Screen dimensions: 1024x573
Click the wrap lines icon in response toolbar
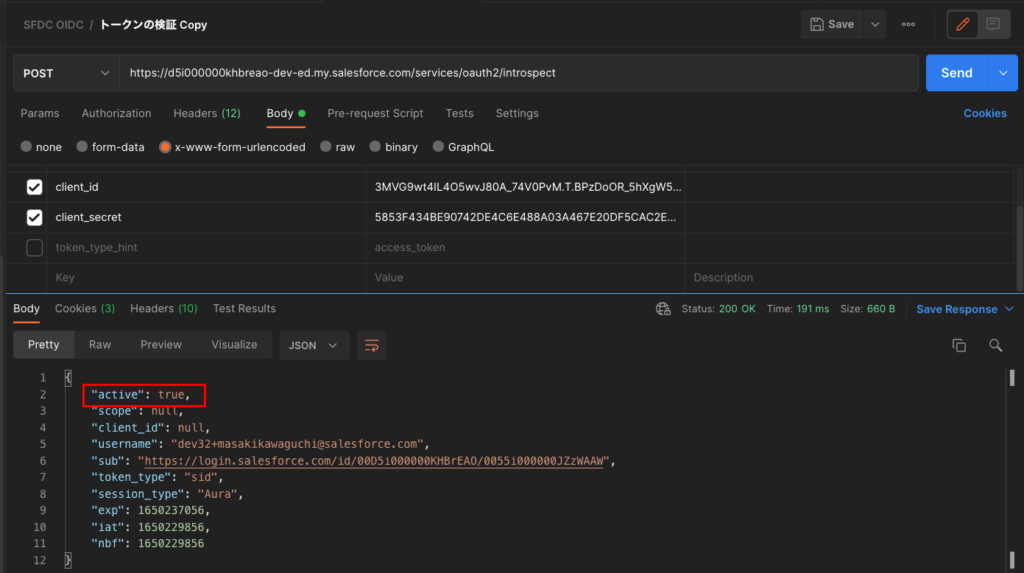(x=372, y=345)
